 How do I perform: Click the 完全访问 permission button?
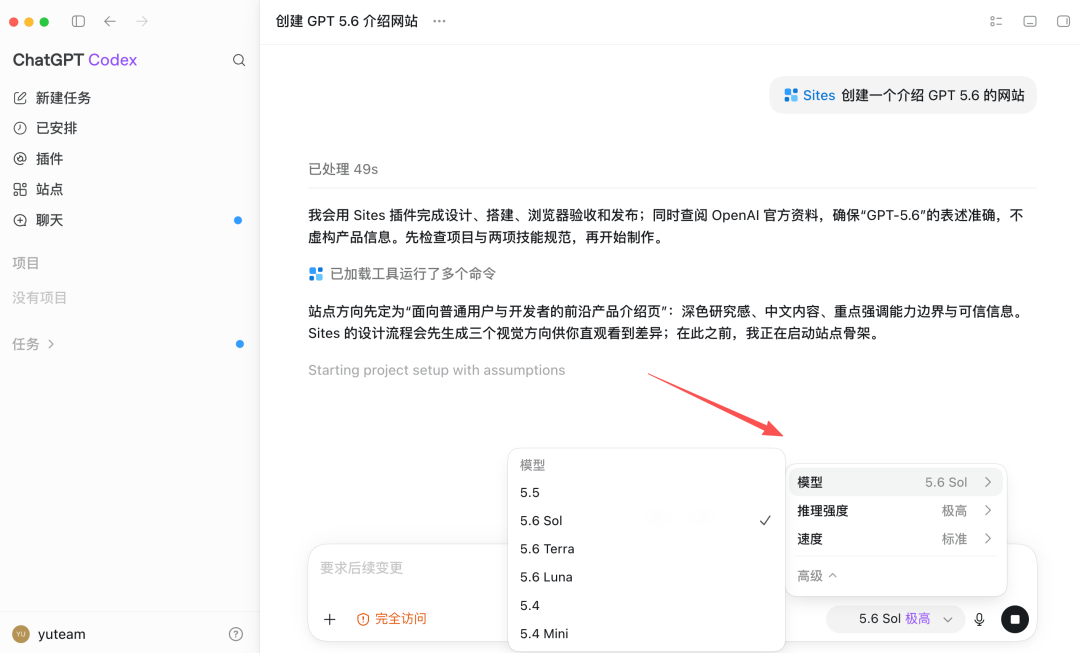tap(391, 619)
